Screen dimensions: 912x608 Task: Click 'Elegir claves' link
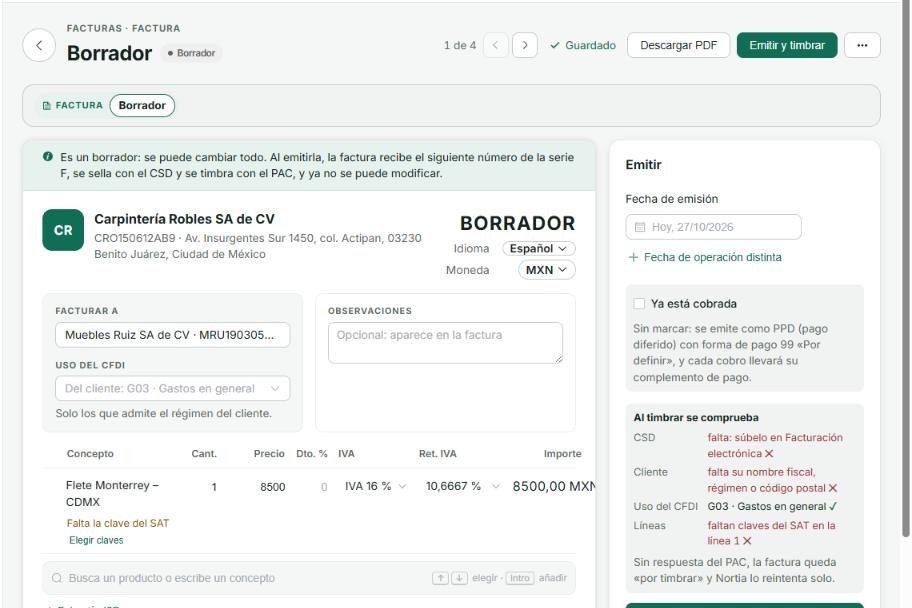click(96, 540)
